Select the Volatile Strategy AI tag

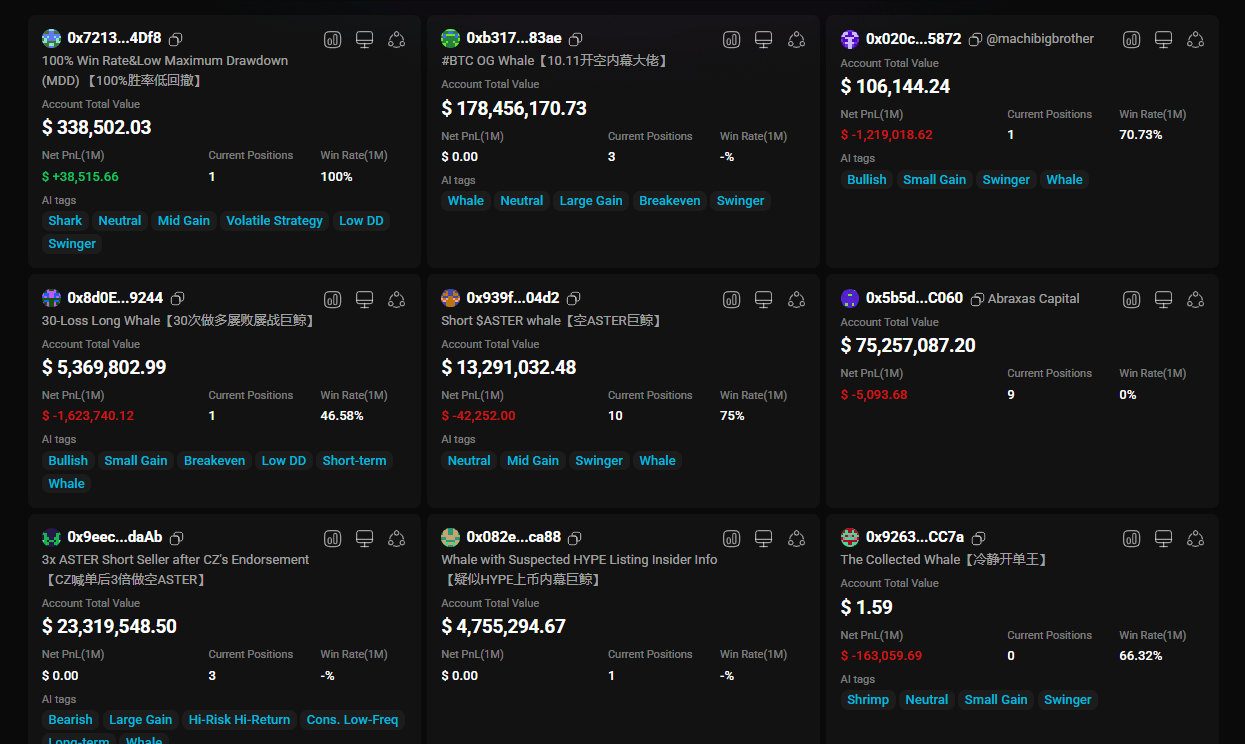tap(274, 221)
